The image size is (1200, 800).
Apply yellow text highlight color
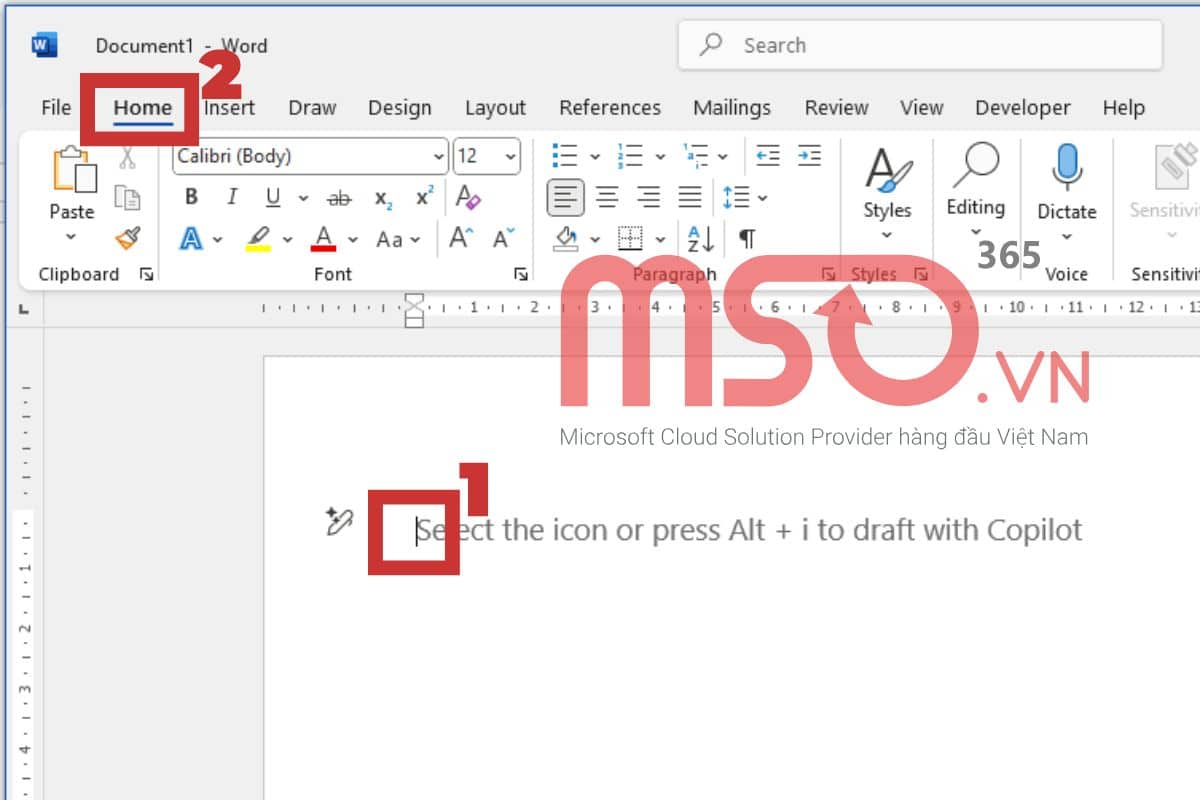(x=258, y=239)
